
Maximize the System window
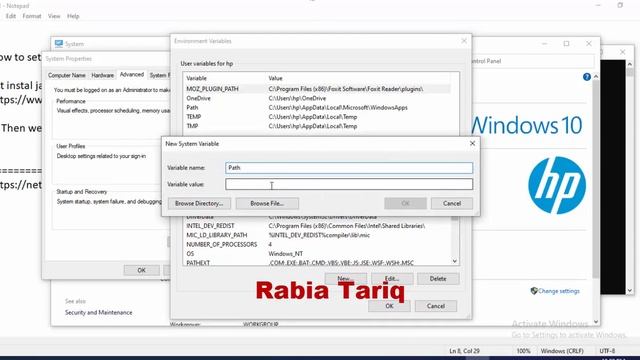[x=566, y=44]
